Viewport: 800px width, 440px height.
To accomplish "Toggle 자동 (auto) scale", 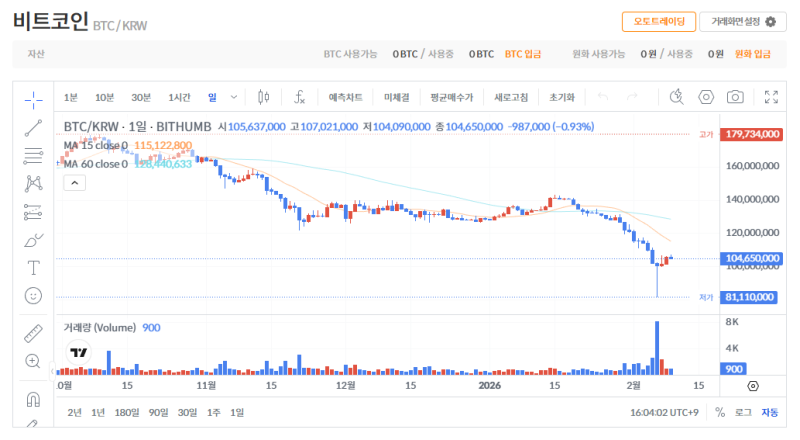I will (769, 412).
